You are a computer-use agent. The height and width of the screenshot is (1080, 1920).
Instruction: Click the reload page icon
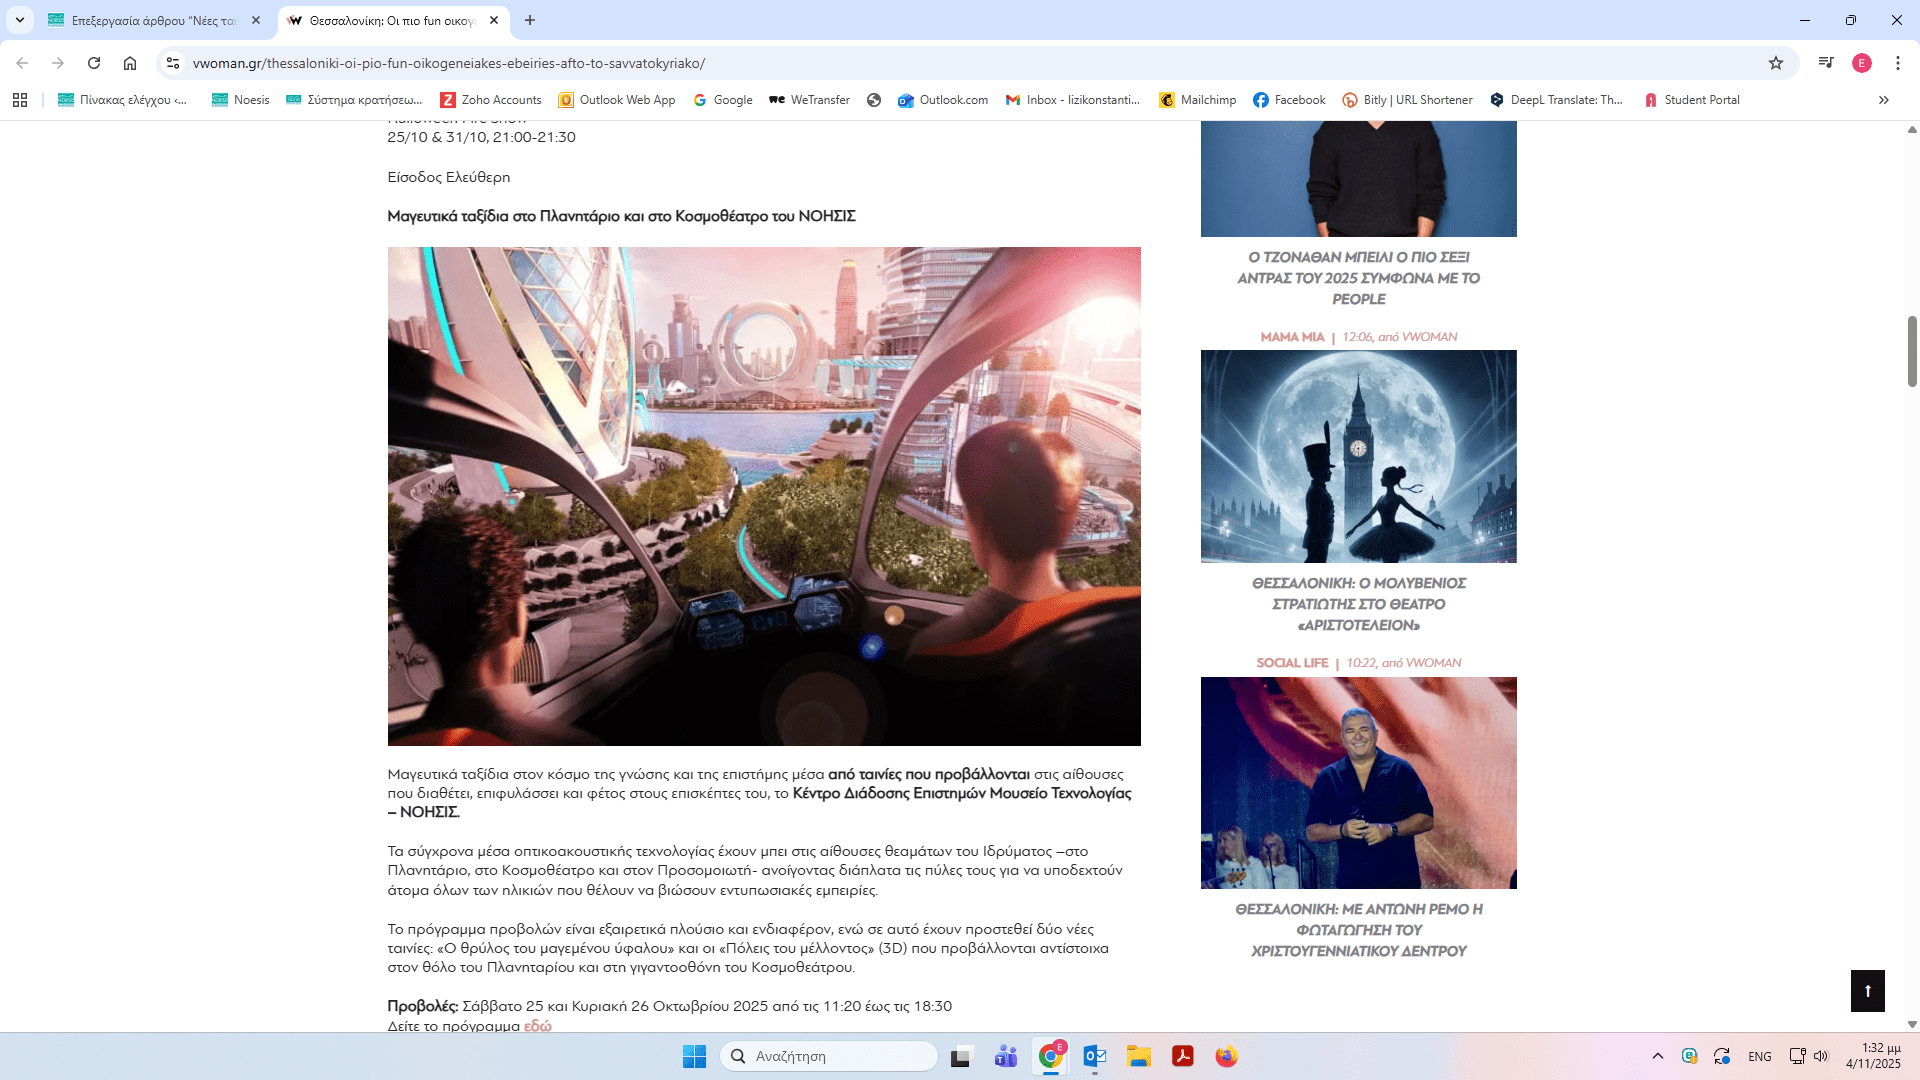click(x=94, y=63)
